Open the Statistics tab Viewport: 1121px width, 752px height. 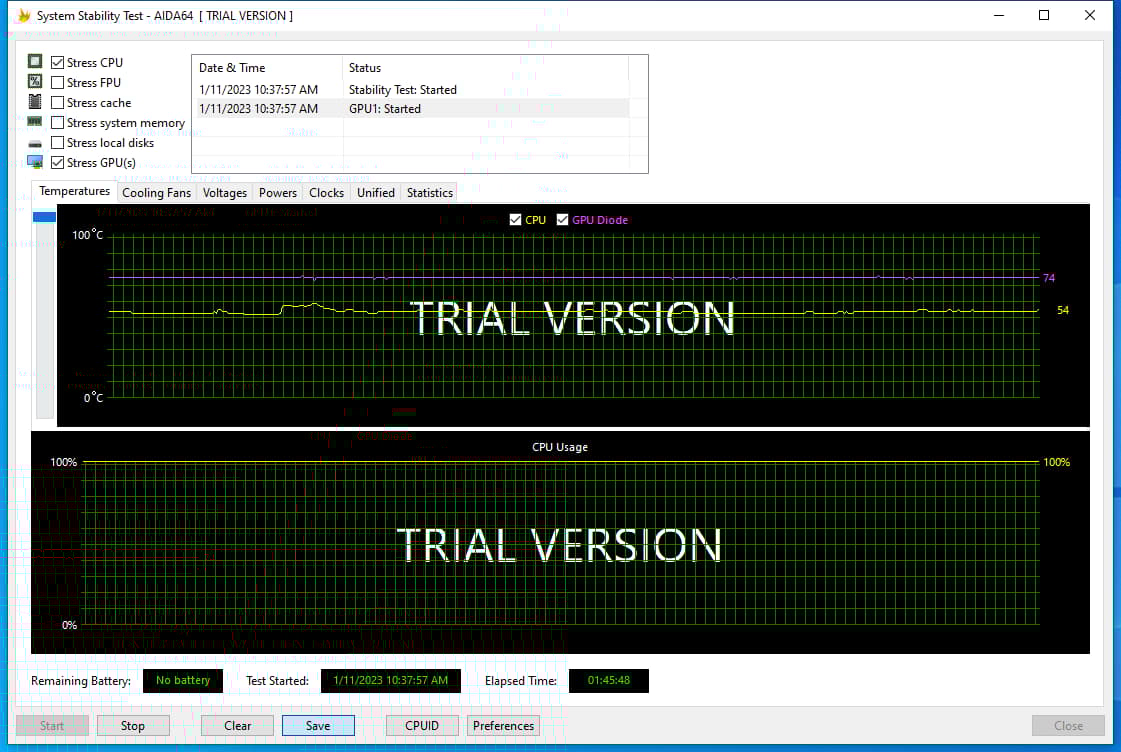point(430,193)
